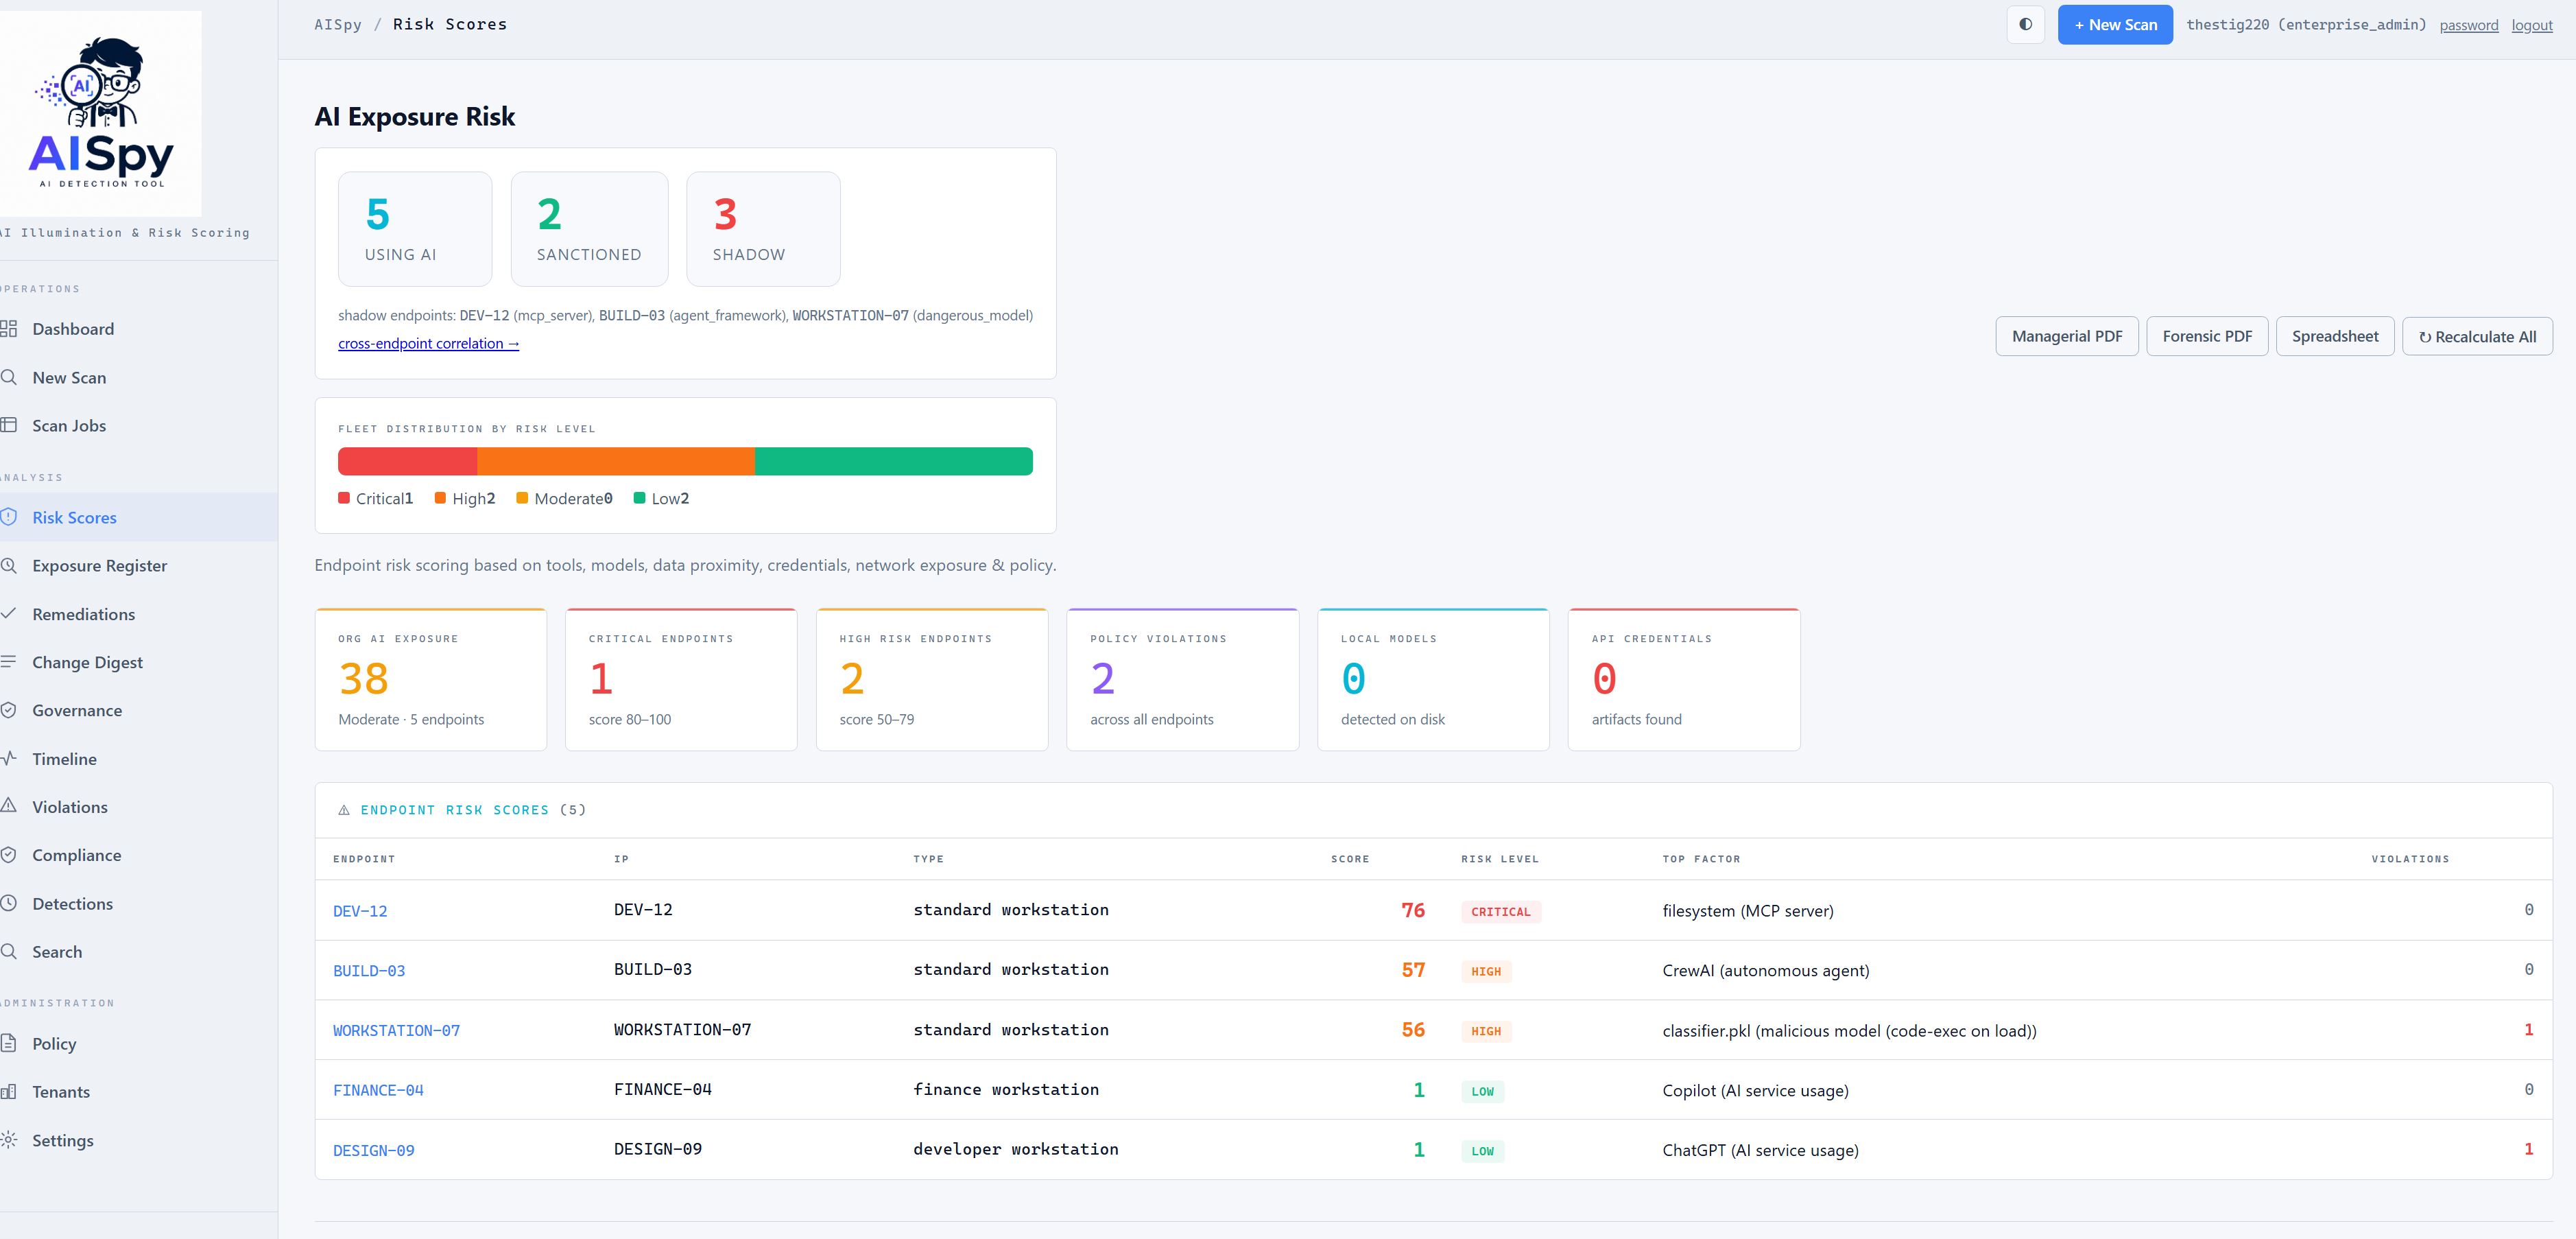Click the Detections clock icon
The height and width of the screenshot is (1239, 2576).
(9, 903)
